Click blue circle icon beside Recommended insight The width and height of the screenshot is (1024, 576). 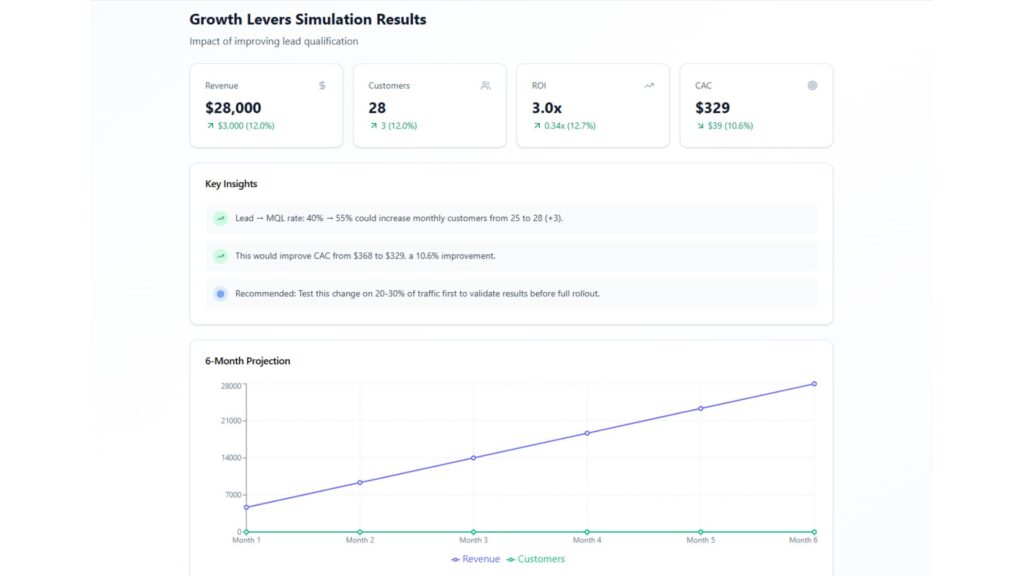coord(220,294)
